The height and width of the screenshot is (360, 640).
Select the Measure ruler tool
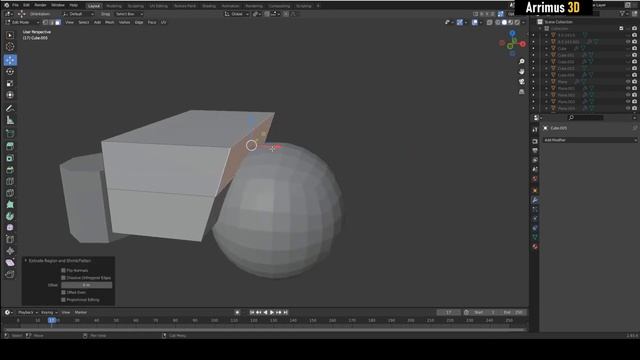10,120
